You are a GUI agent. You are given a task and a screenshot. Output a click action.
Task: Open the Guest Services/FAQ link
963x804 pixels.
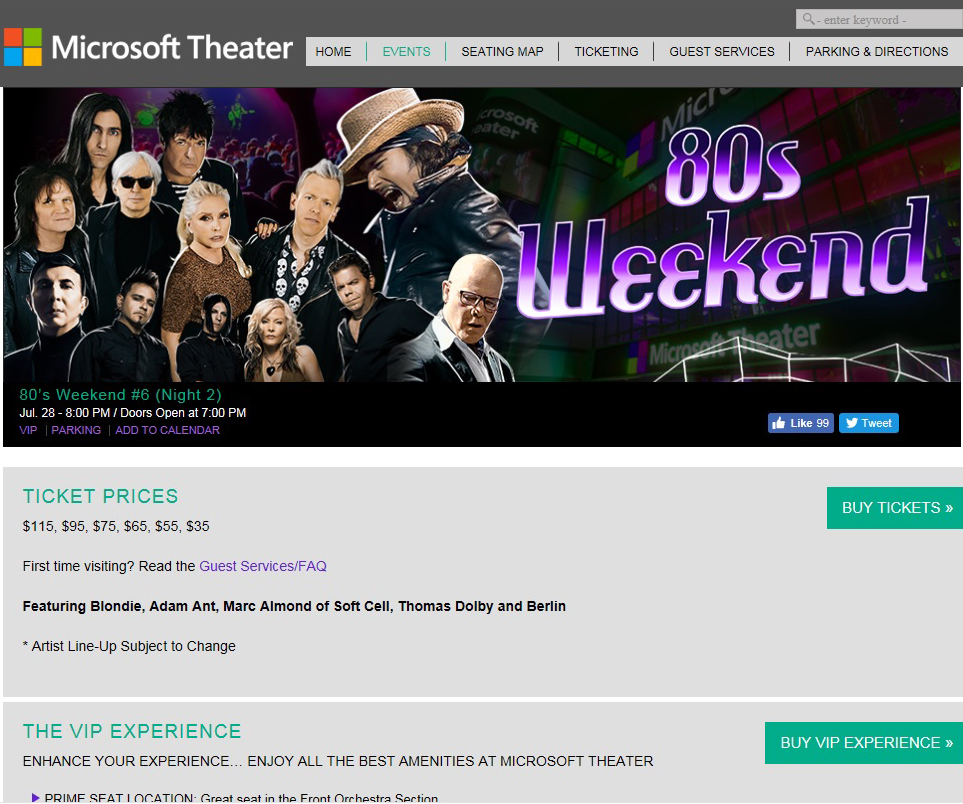coord(263,566)
